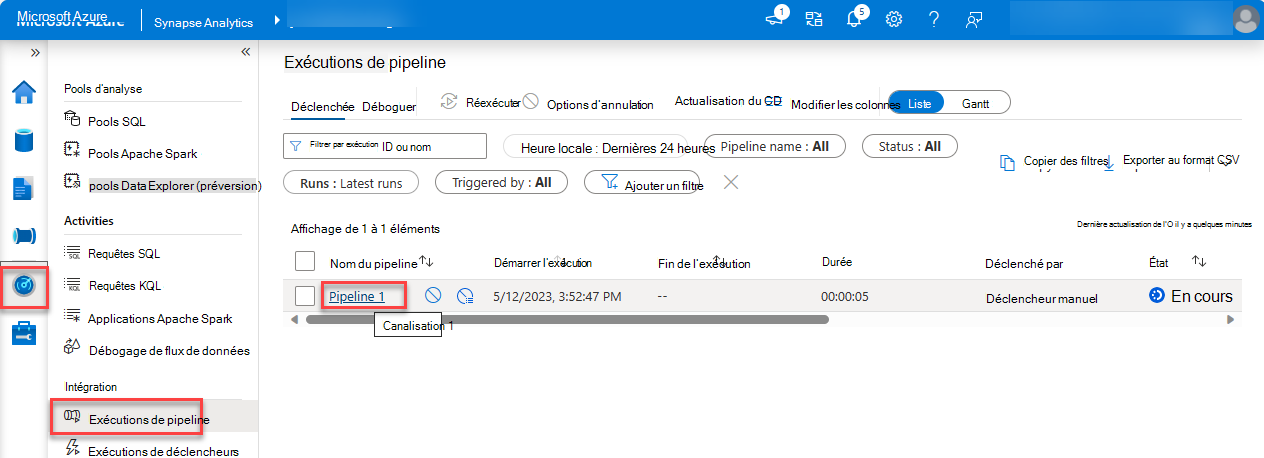Expand the left hub navigation bar
Viewport: 1264px width, 458px height.
pyautogui.click(x=35, y=53)
